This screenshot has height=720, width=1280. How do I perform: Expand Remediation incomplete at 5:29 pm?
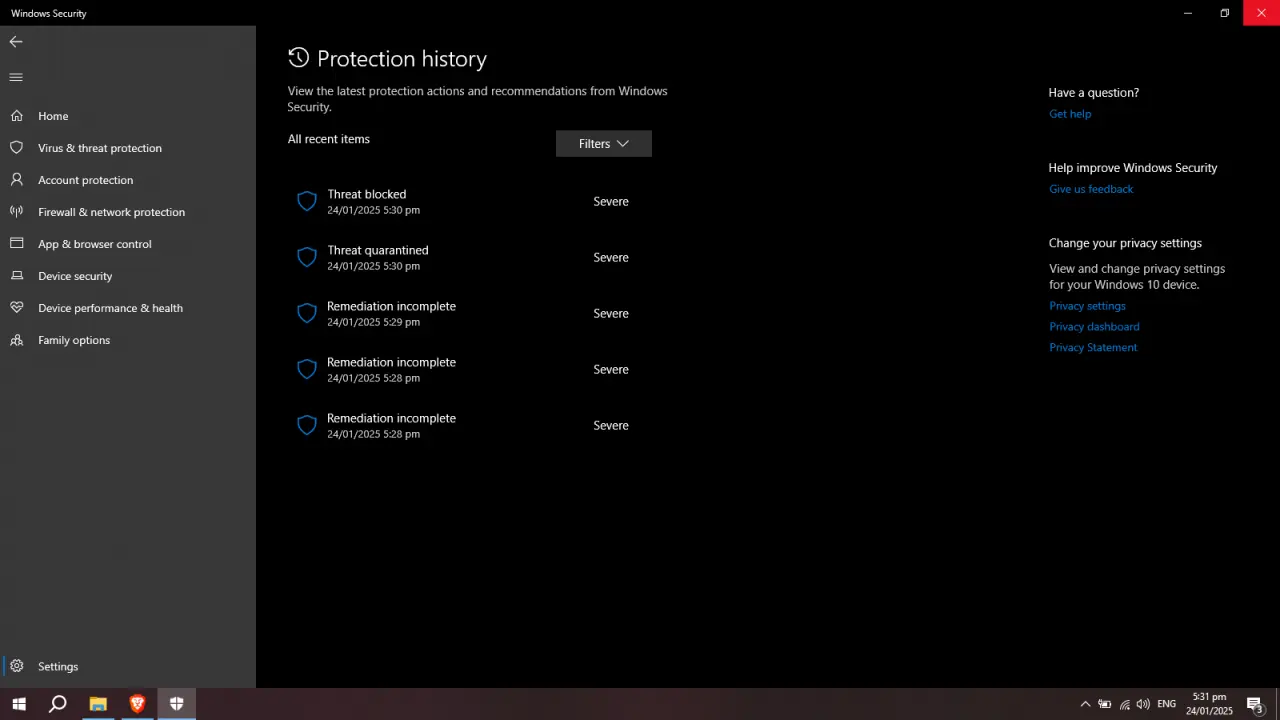click(x=470, y=314)
